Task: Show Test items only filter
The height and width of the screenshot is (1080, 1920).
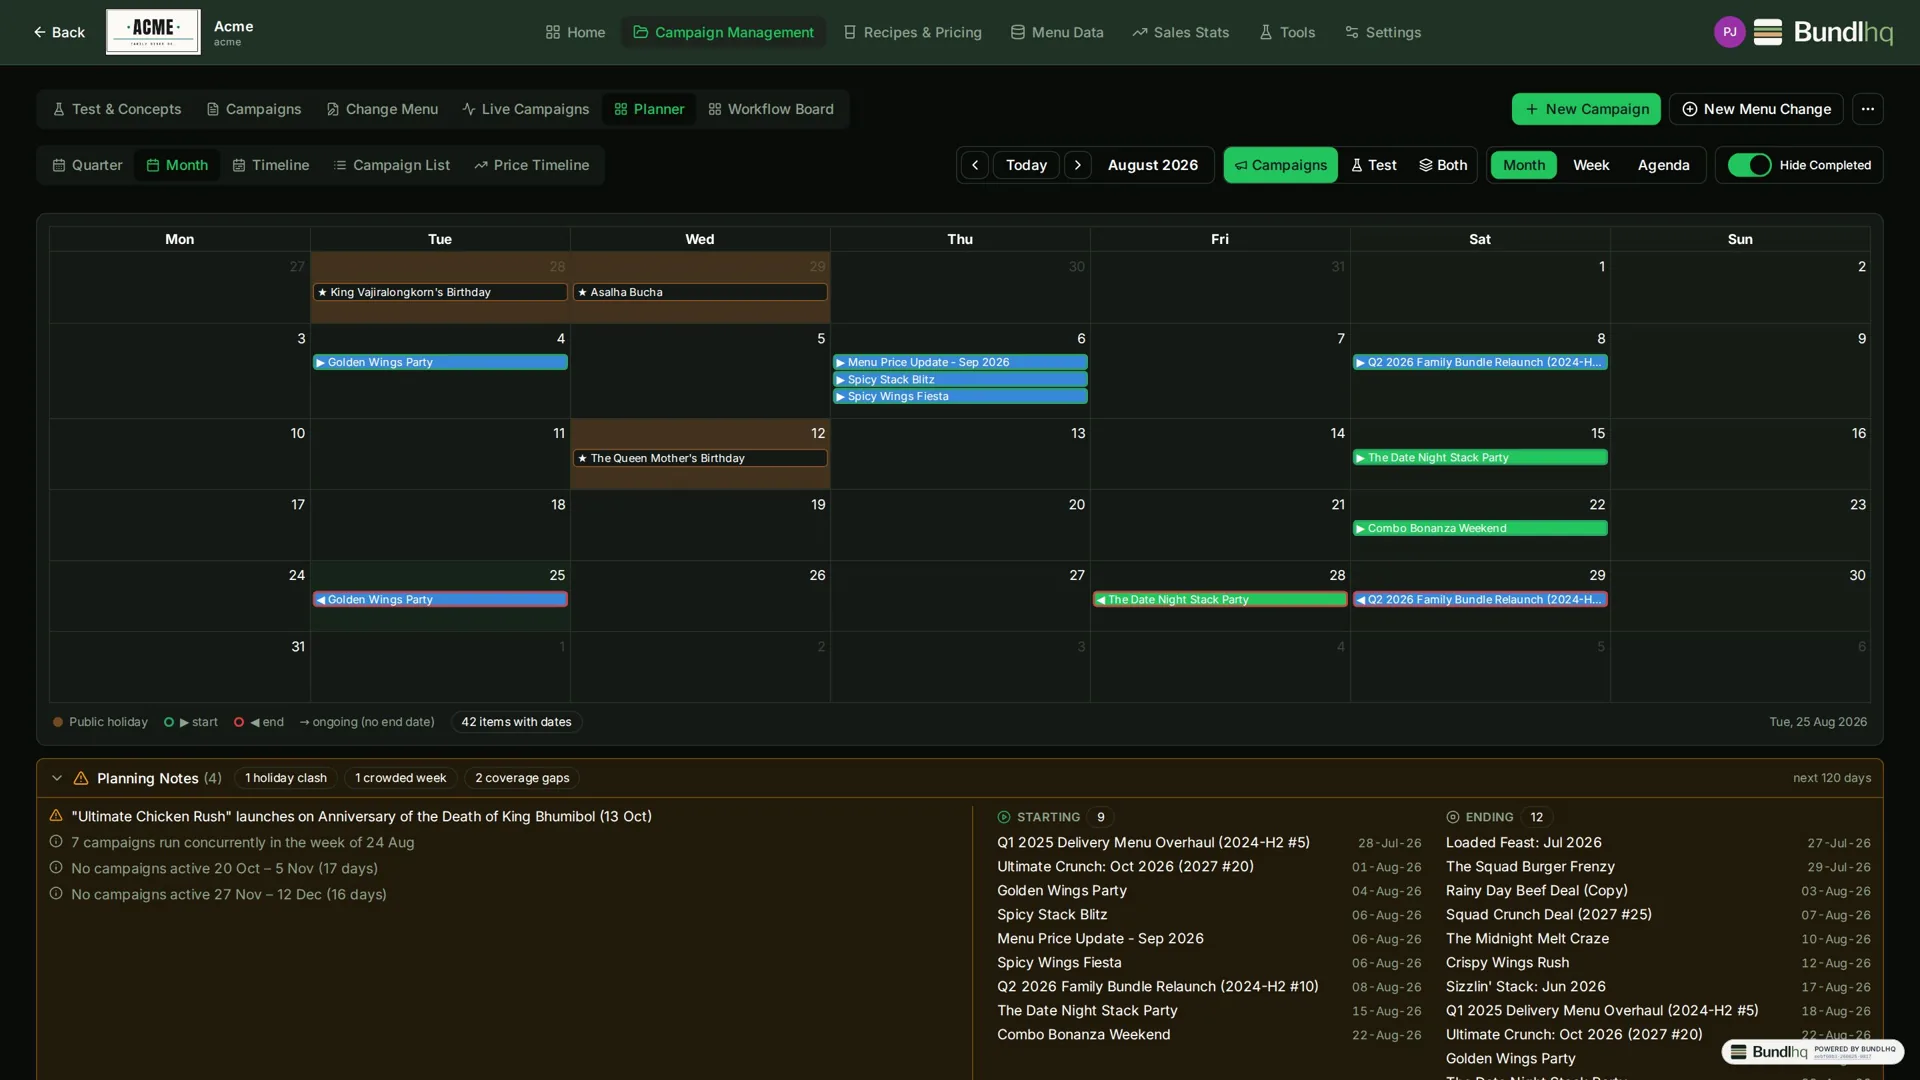Action: [x=1373, y=165]
